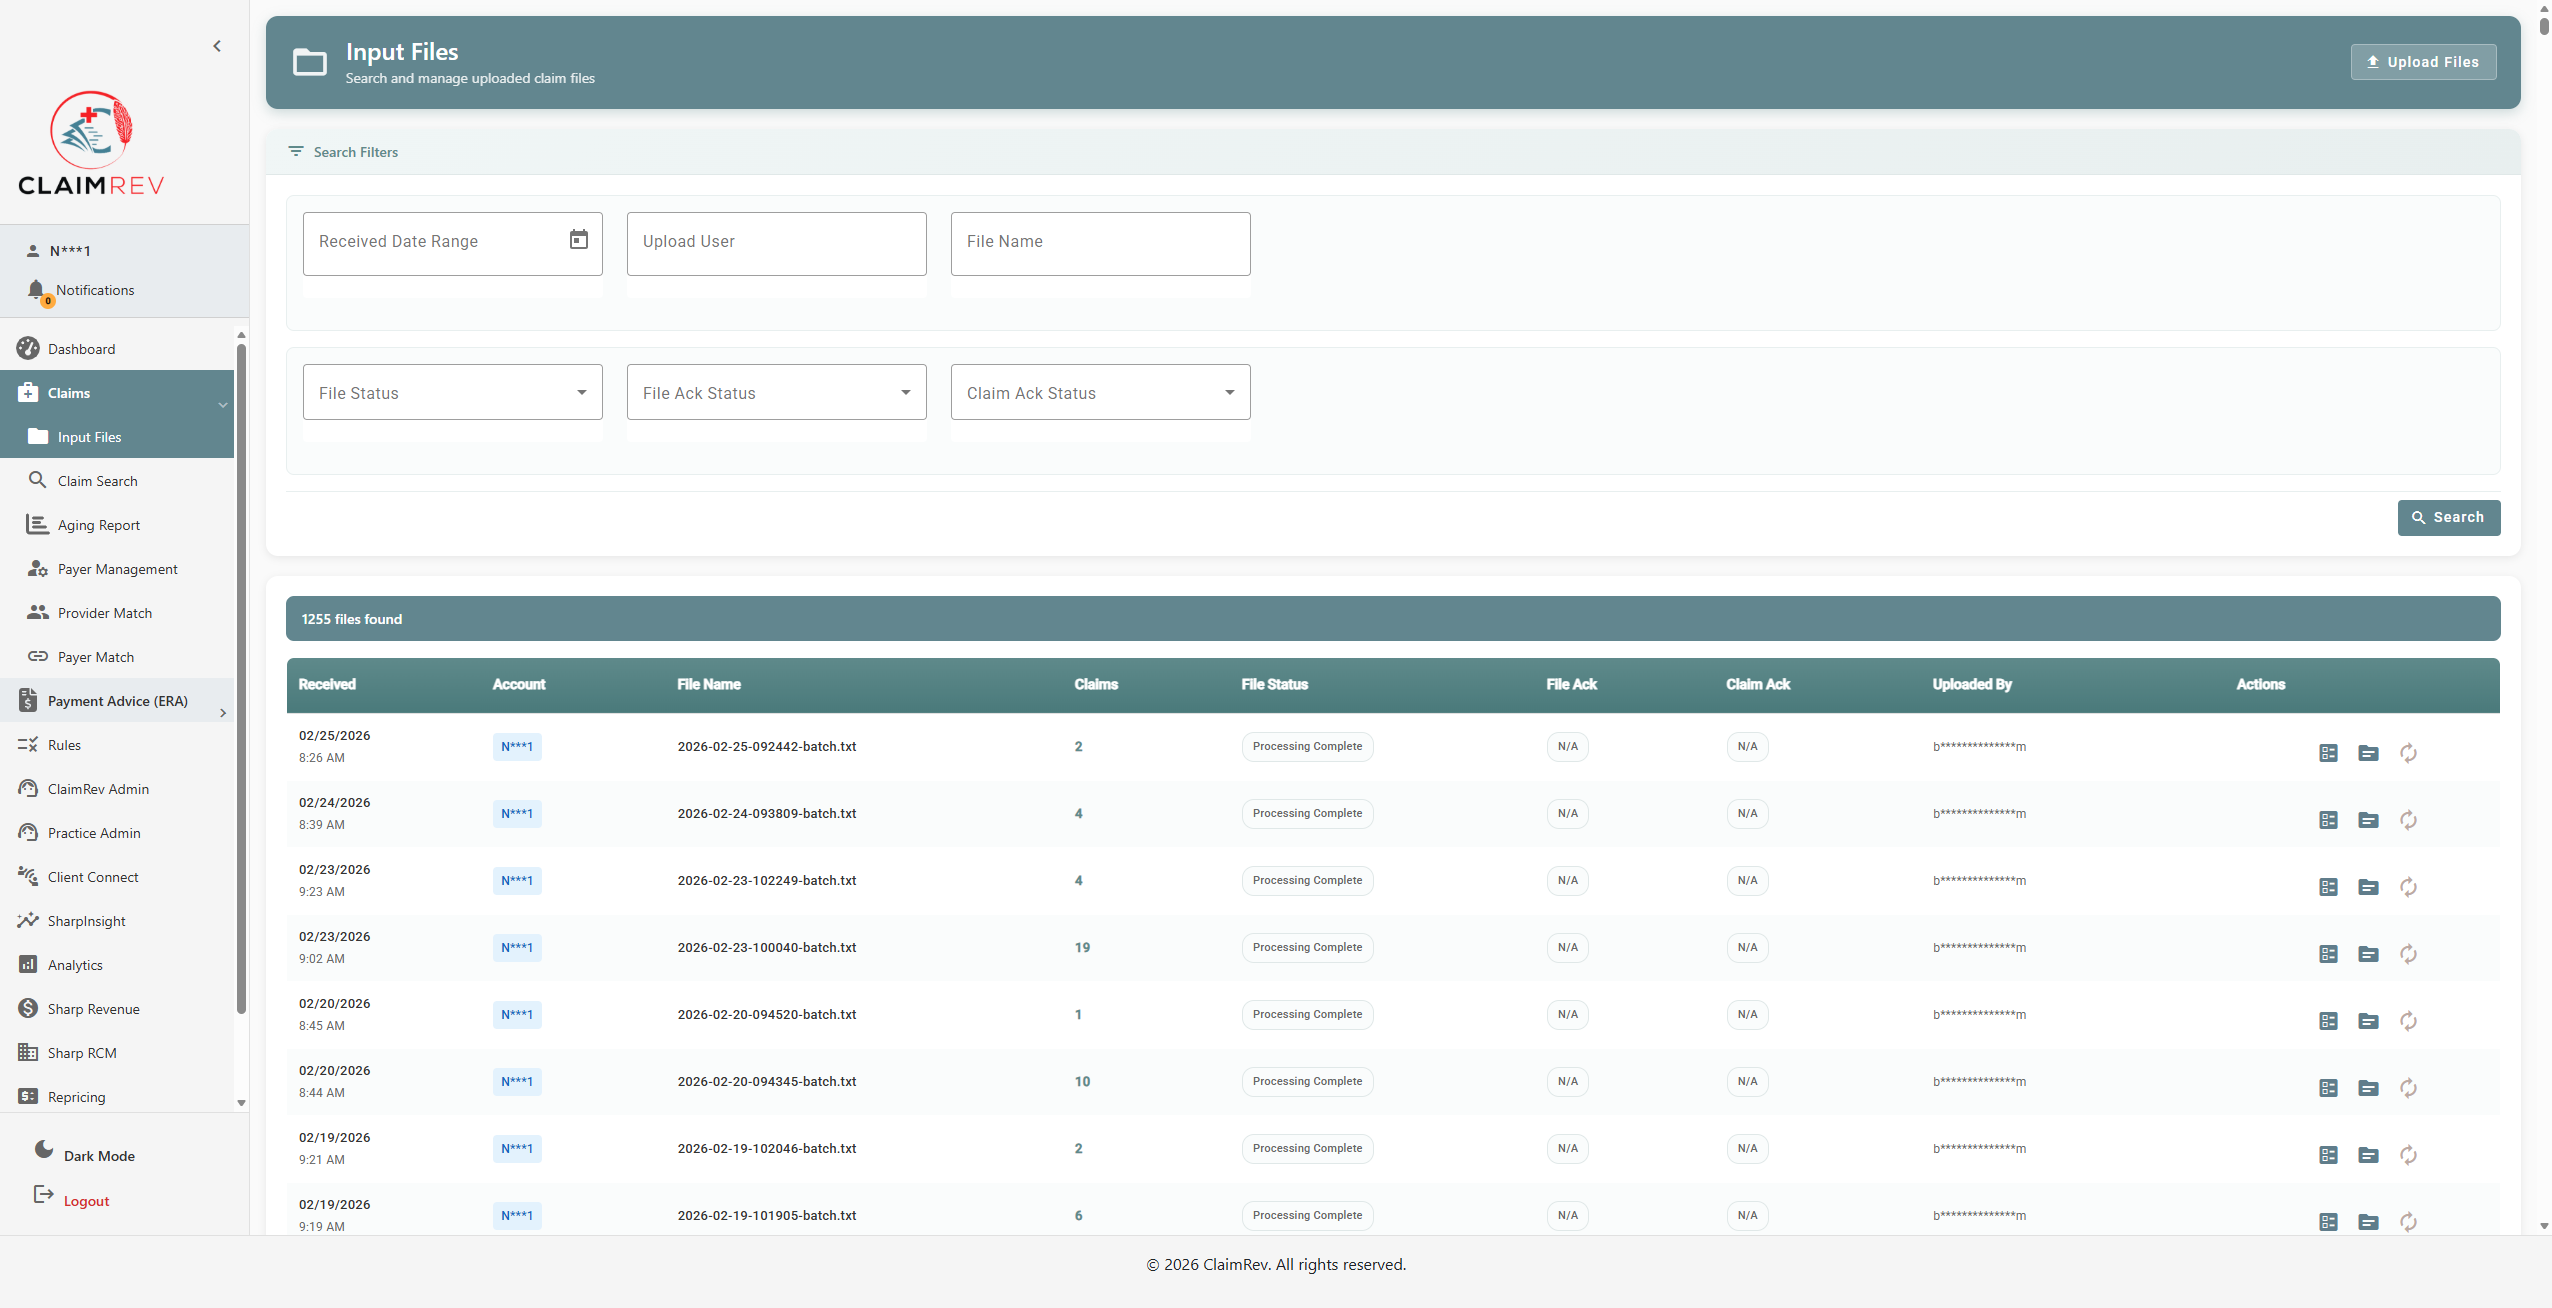The width and height of the screenshot is (2552, 1308).
Task: Open file details icon for 2026-02-19-102046-batch.txt
Action: (x=2368, y=1155)
